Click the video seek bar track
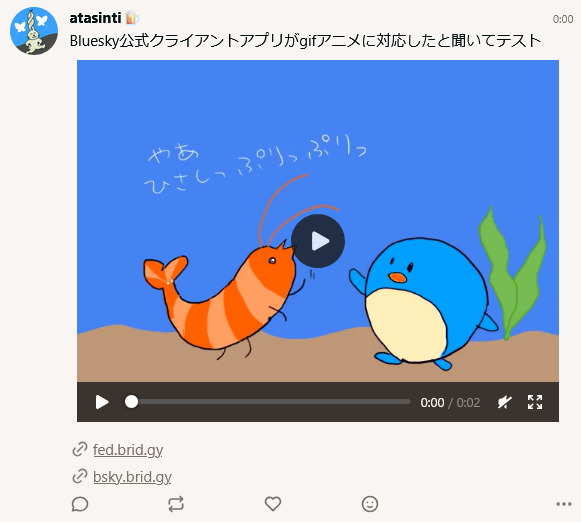This screenshot has height=522, width=581. (268, 402)
